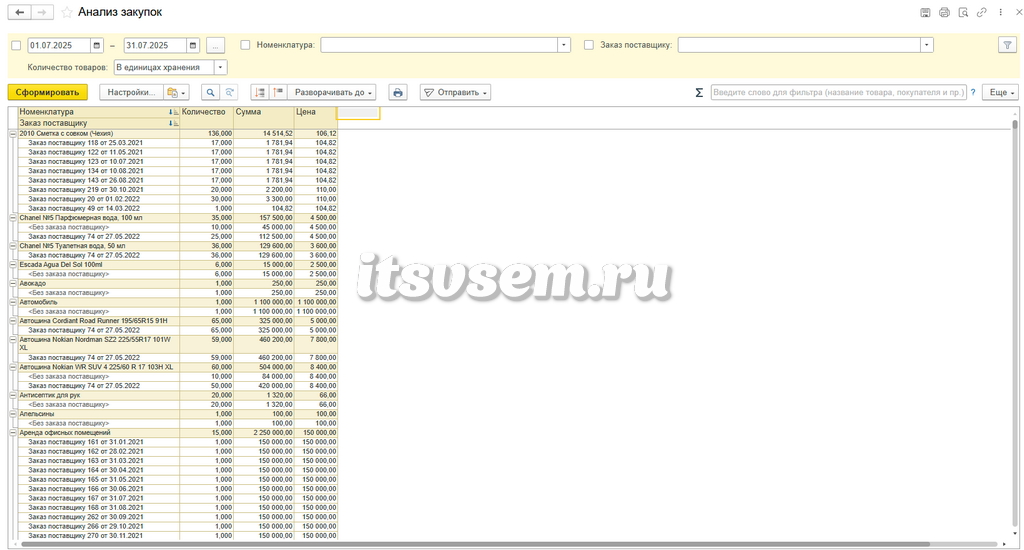Click the horizontal scrollbar at the bottom

pyautogui.click(x=475, y=544)
